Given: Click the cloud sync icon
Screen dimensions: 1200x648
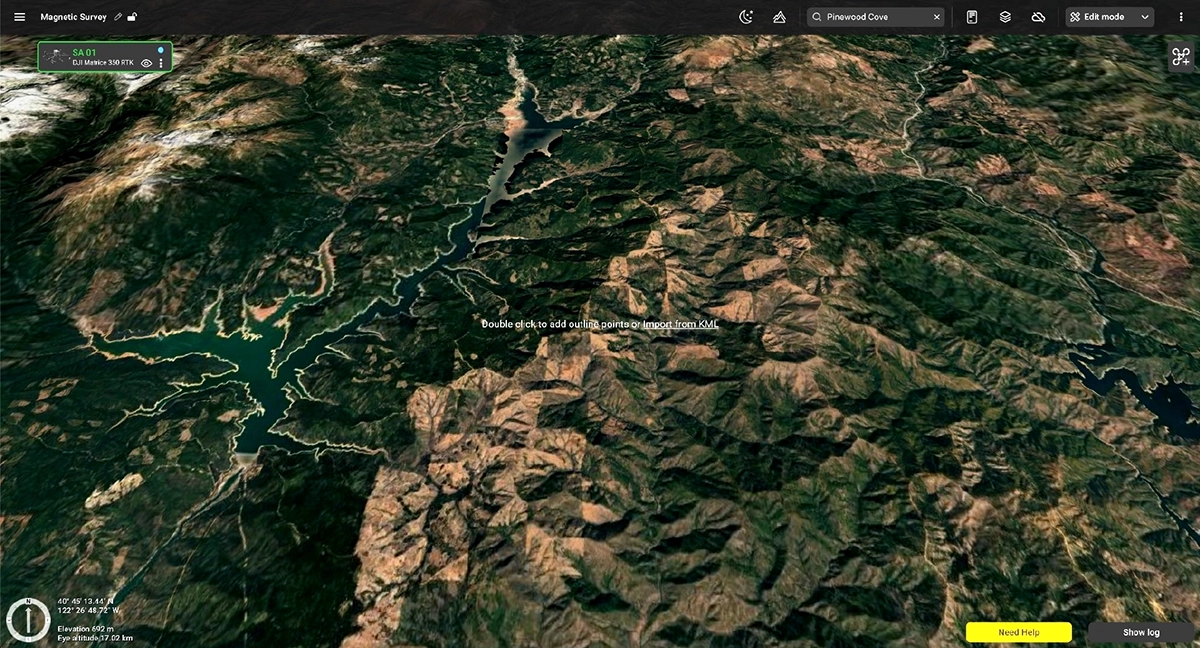Looking at the screenshot, I should click(x=1038, y=17).
